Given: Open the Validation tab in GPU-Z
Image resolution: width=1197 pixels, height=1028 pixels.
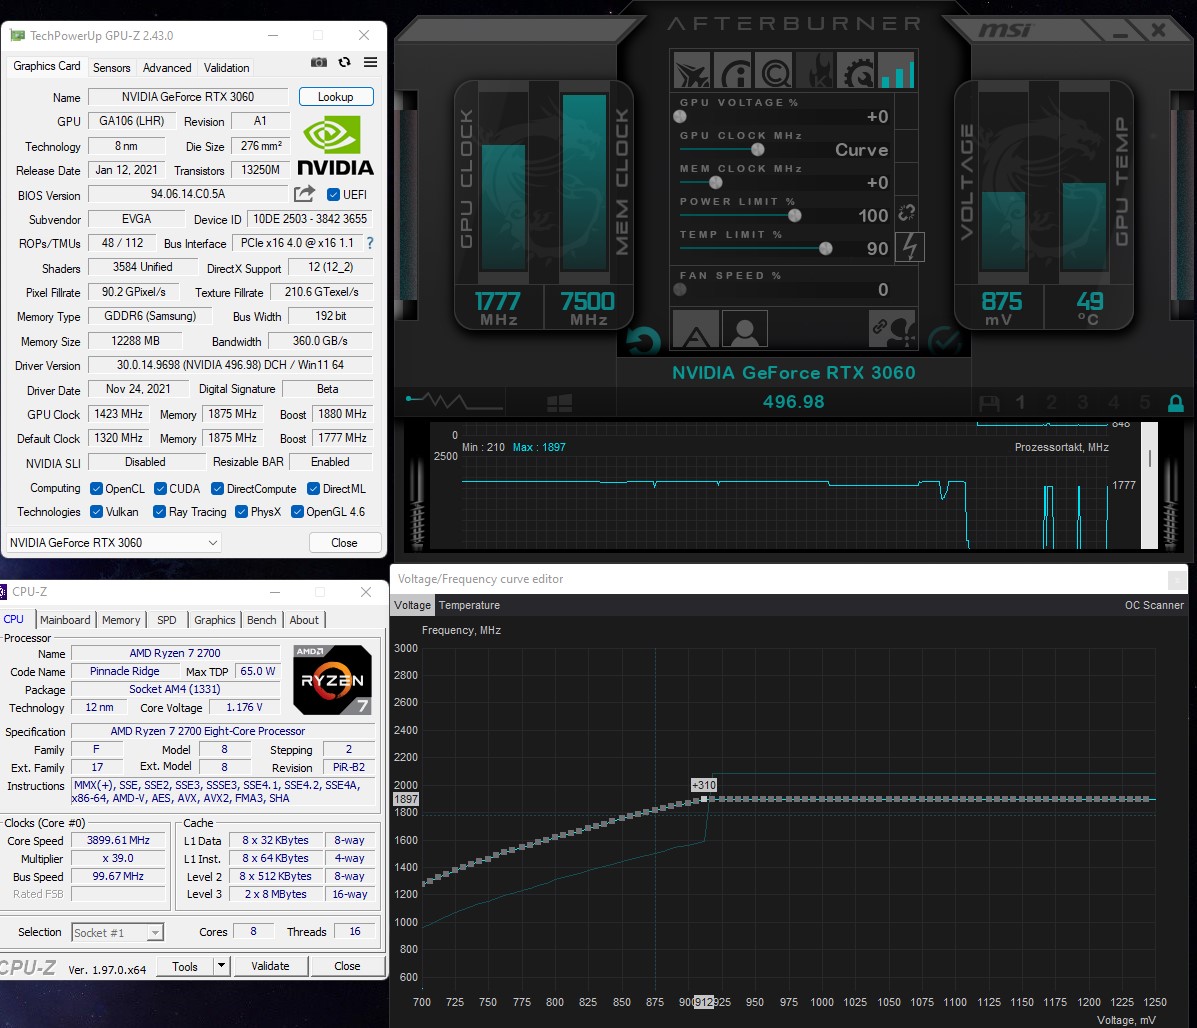Looking at the screenshot, I should click(227, 68).
